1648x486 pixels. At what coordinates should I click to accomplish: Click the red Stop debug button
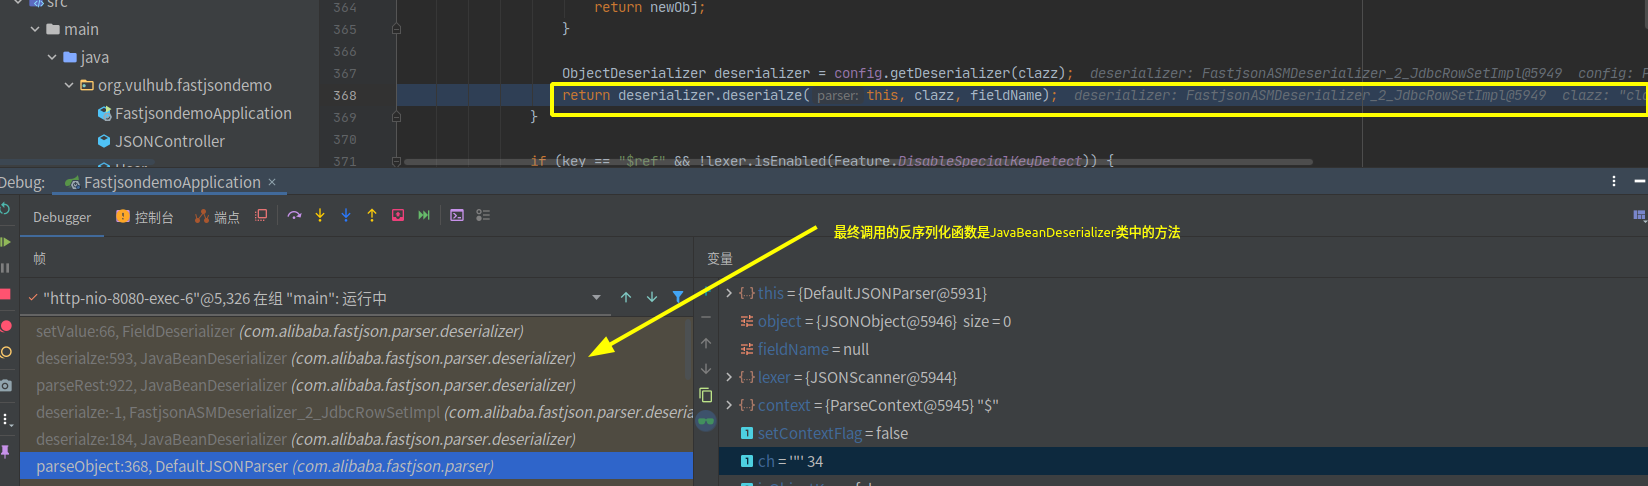5,295
